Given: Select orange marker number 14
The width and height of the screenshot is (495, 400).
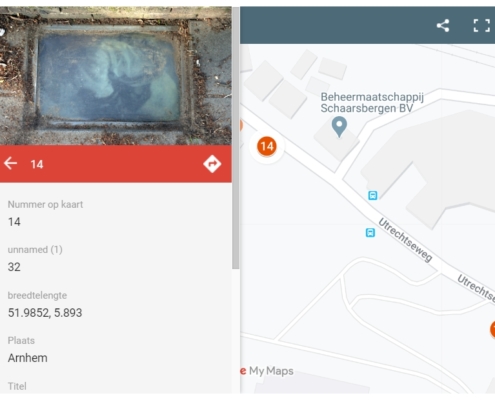Looking at the screenshot, I should click(267, 146).
